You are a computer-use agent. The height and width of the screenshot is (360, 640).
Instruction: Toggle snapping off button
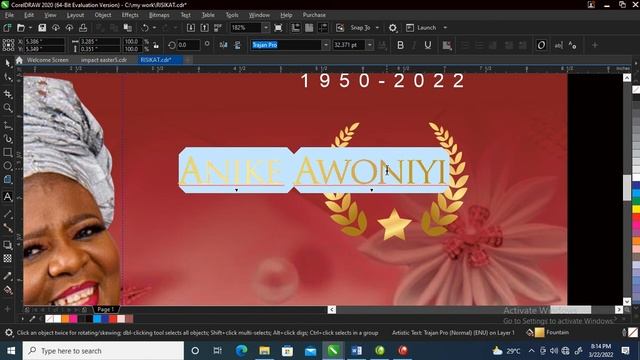pos(340,28)
